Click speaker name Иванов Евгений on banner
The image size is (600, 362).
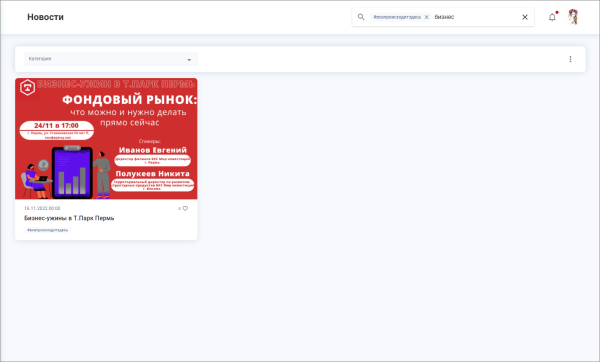153,150
